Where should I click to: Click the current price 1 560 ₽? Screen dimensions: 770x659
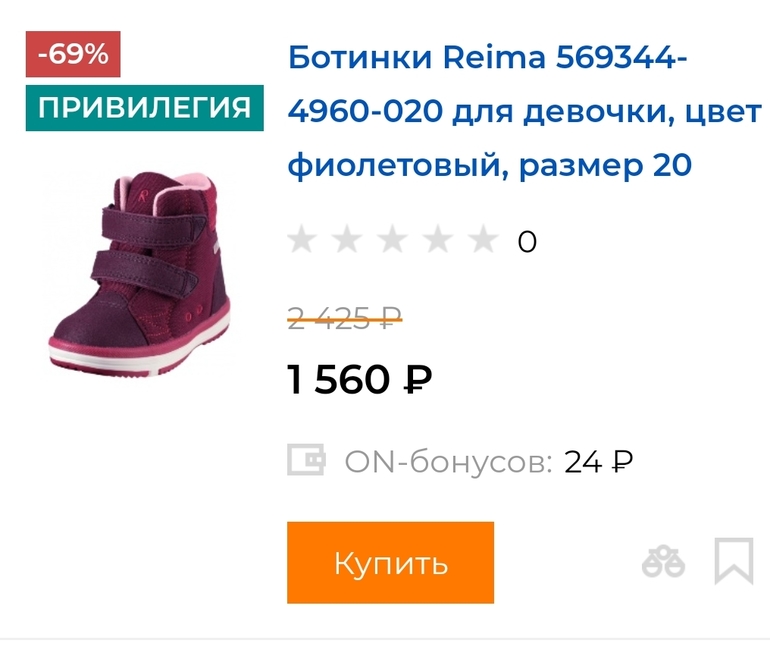pos(359,379)
